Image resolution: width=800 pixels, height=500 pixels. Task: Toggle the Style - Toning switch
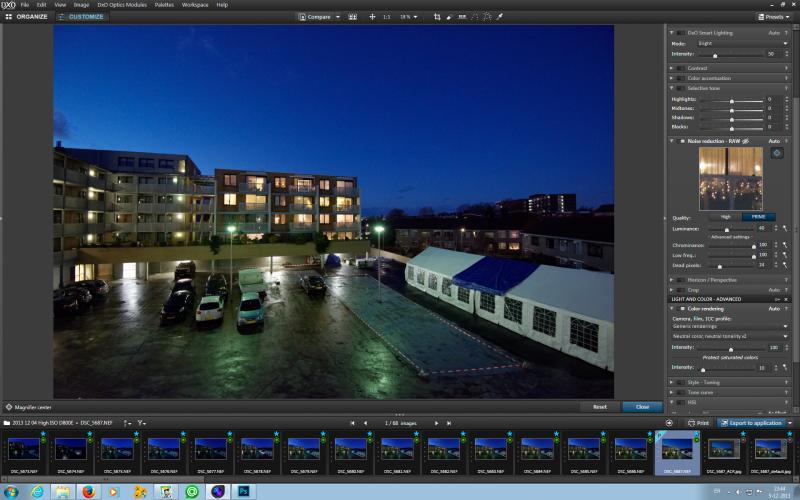coord(681,382)
